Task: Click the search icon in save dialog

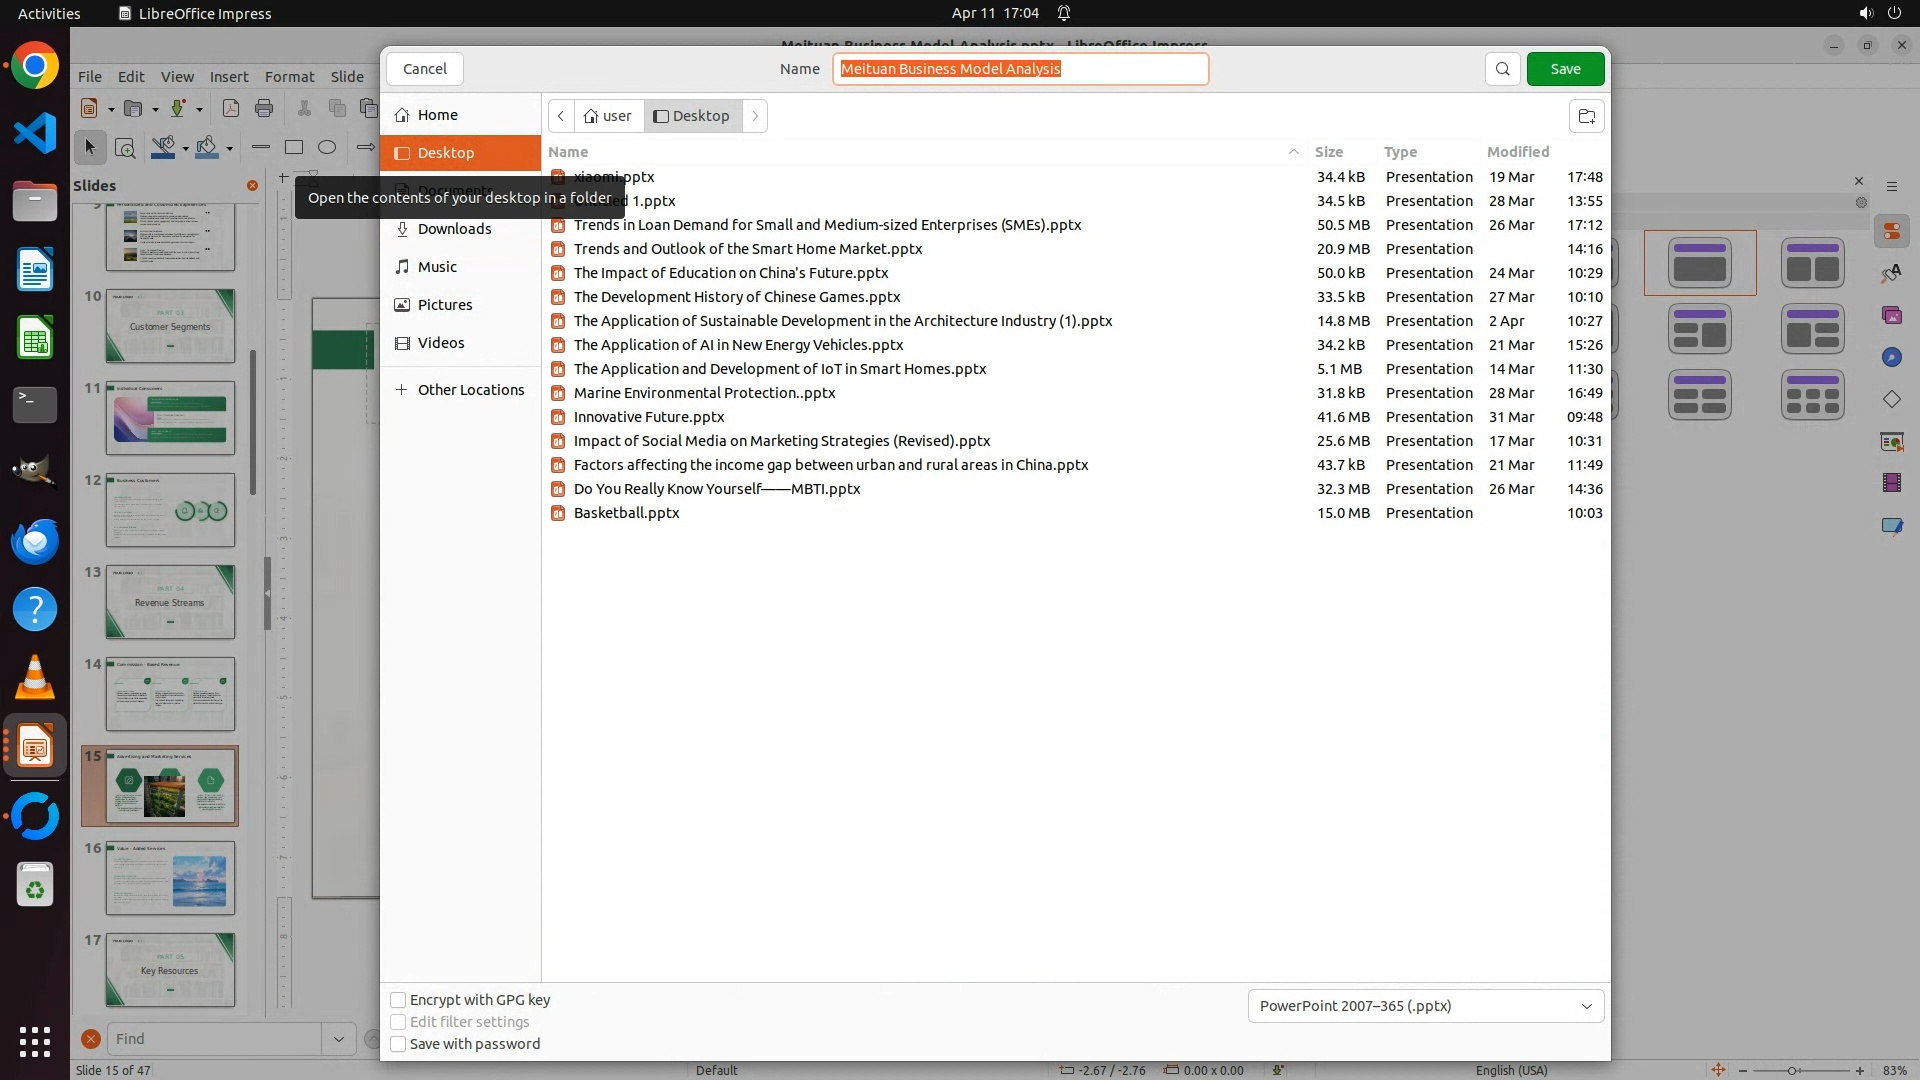Action: pos(1502,69)
